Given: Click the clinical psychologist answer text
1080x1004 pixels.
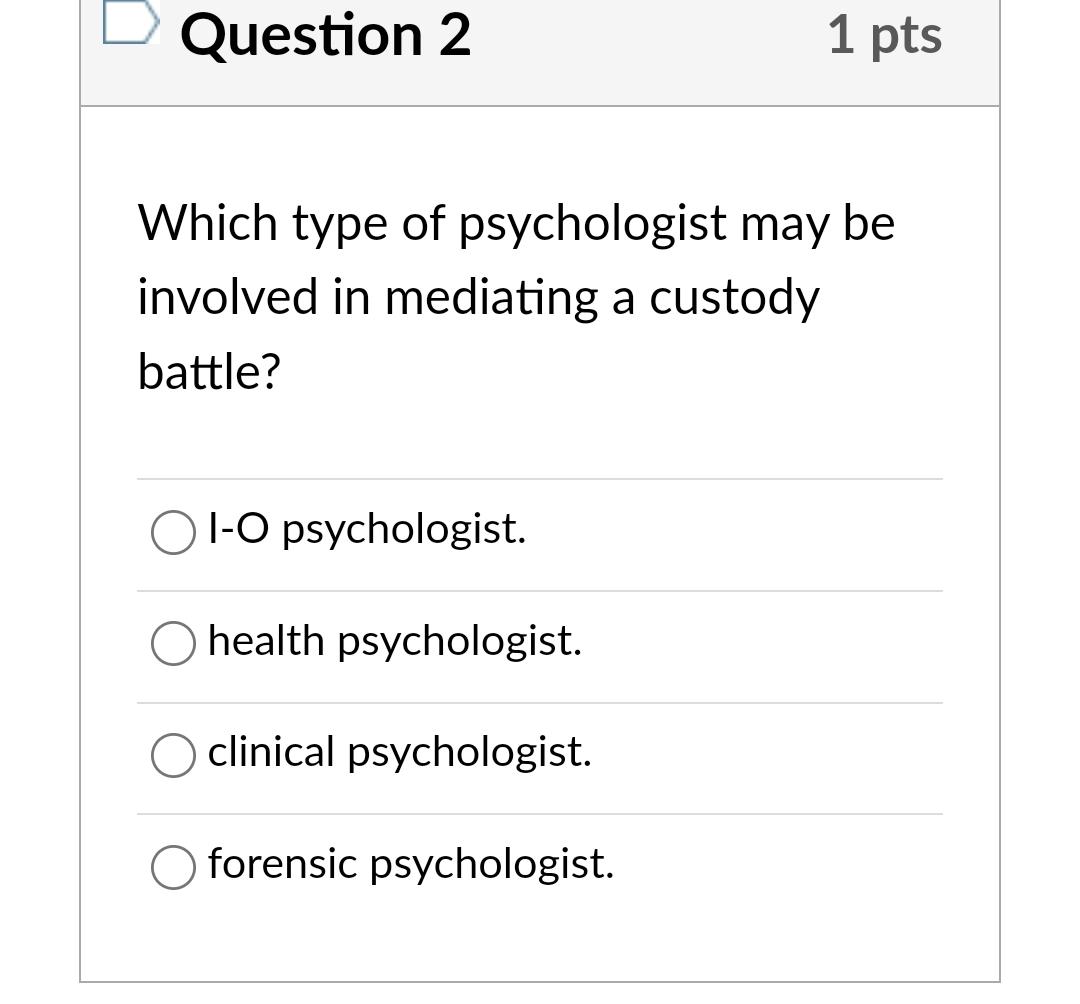Looking at the screenshot, I should coord(399,753).
